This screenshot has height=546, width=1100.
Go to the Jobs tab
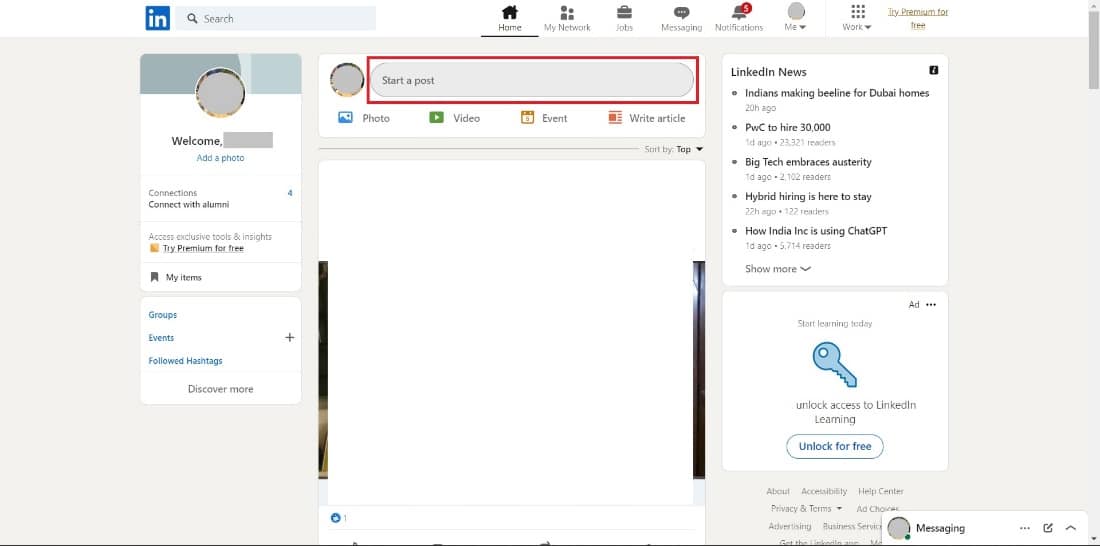[x=624, y=19]
